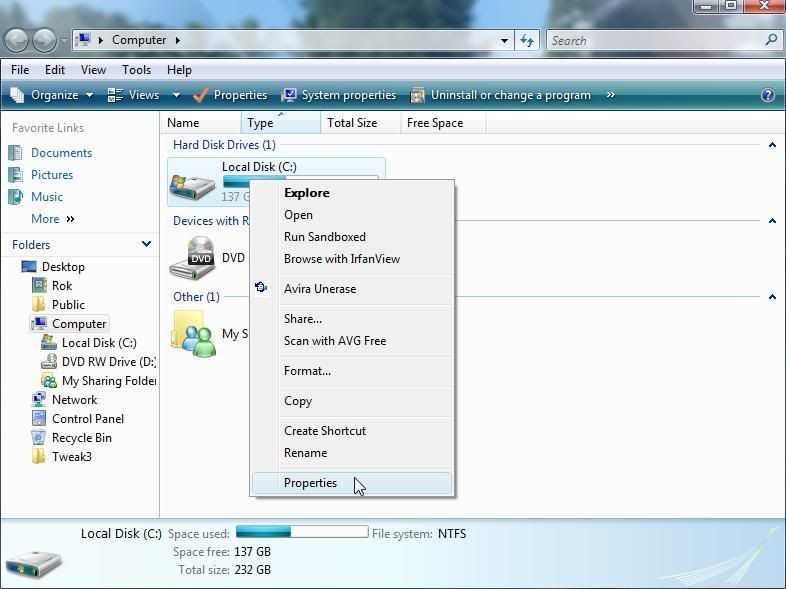
Task: Collapse the Other (1) group arrow
Action: click(x=772, y=297)
